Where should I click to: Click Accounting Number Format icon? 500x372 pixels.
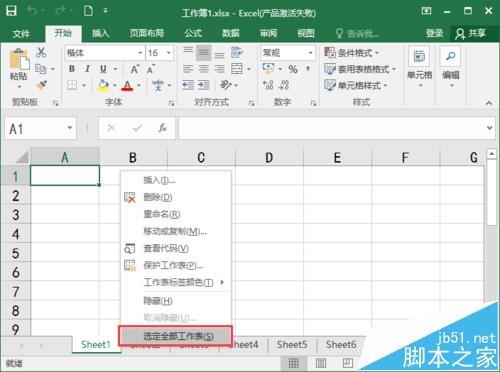(x=269, y=69)
